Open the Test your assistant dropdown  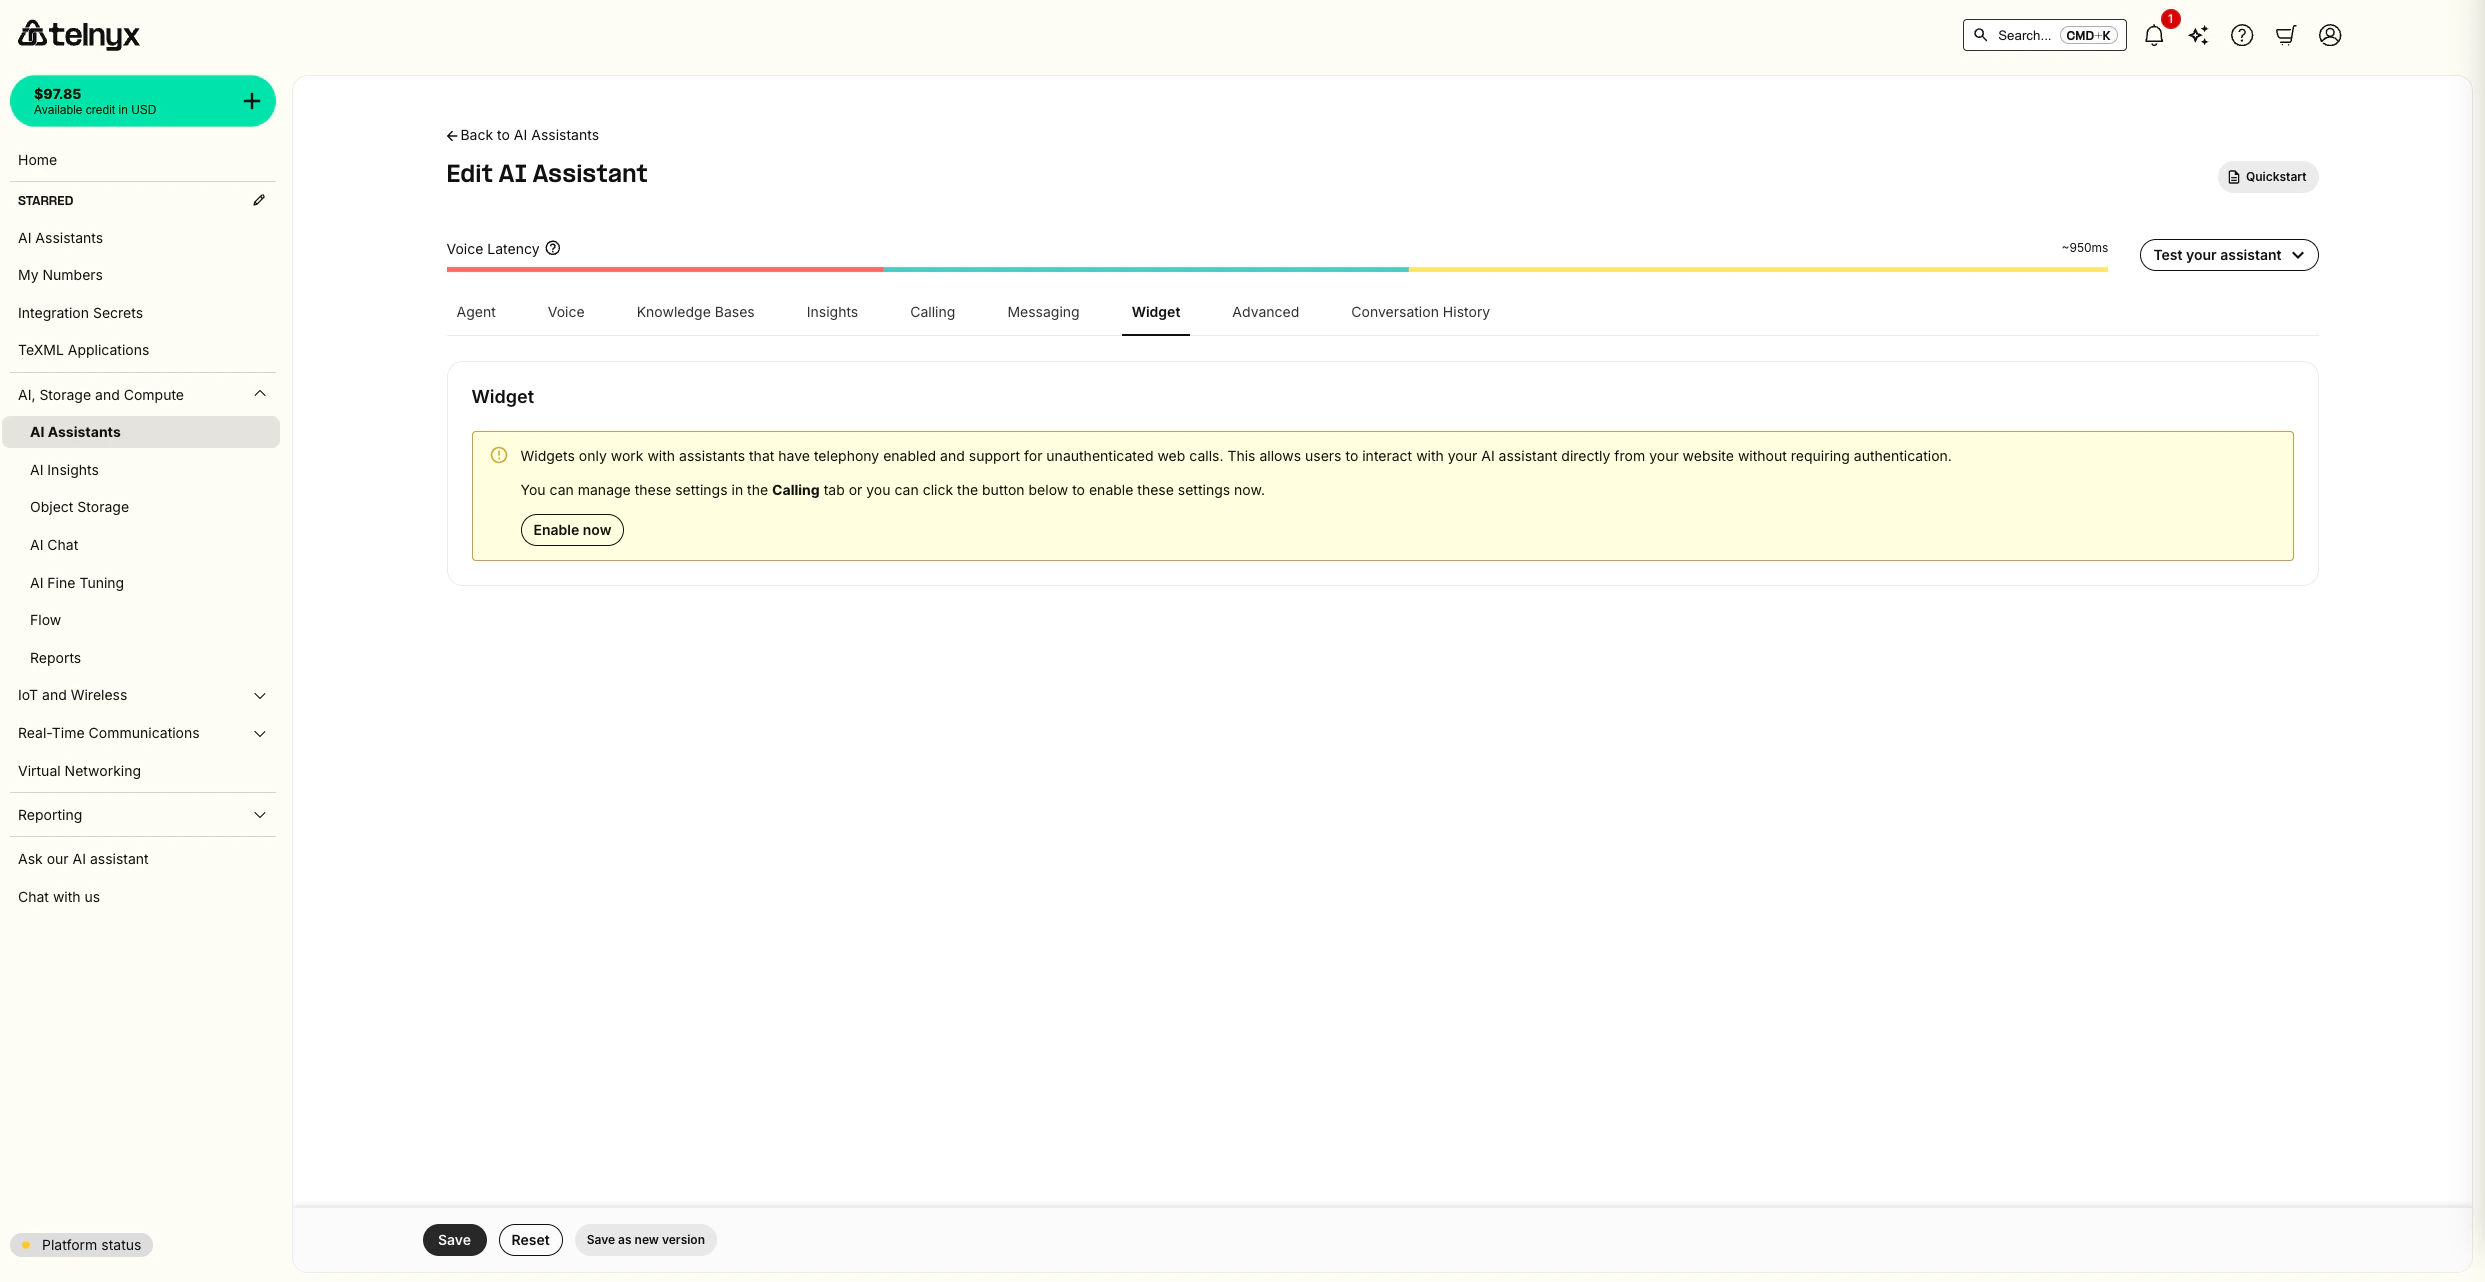[x=2228, y=255]
